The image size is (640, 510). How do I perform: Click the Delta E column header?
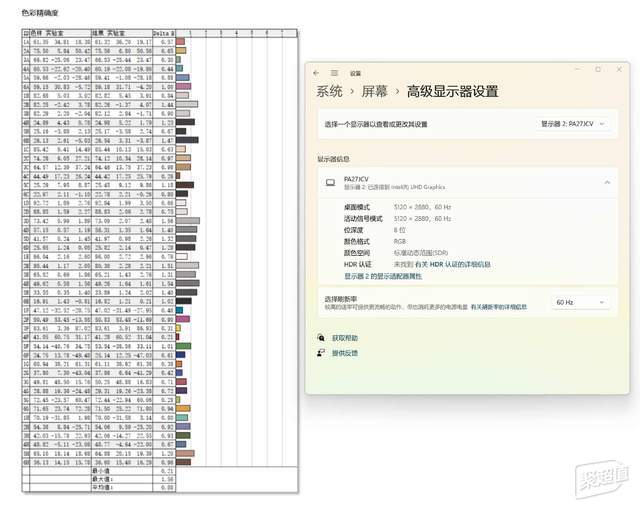(164, 33)
